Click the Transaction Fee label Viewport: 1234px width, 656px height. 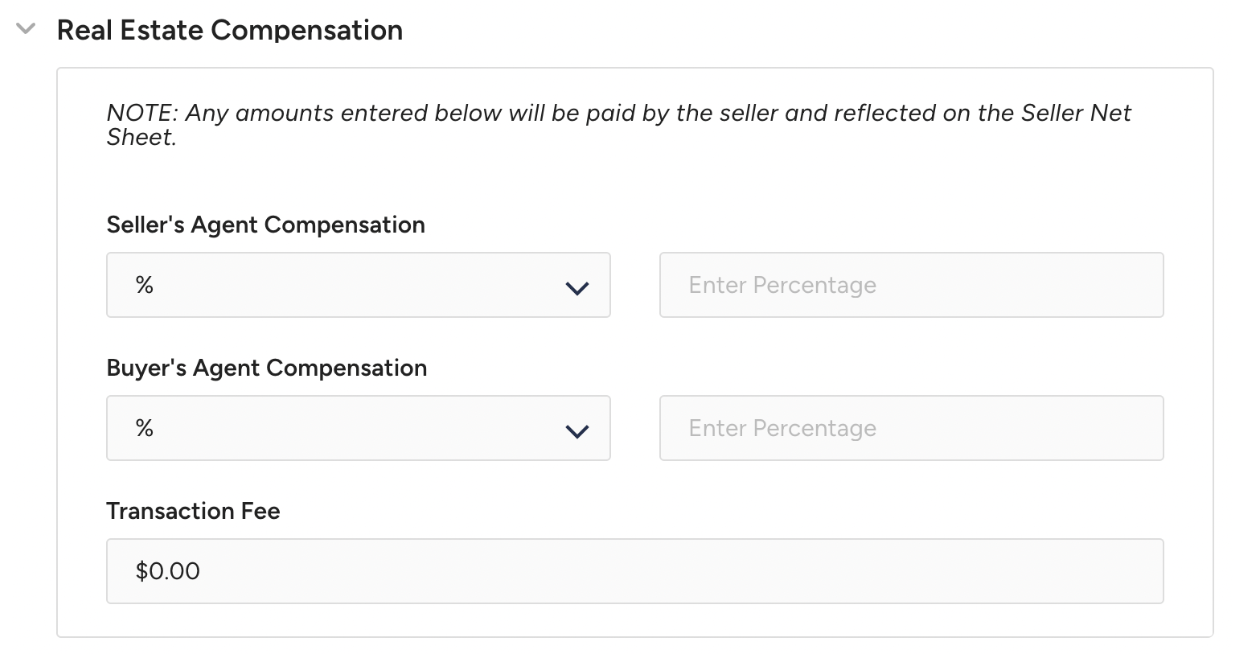193,511
